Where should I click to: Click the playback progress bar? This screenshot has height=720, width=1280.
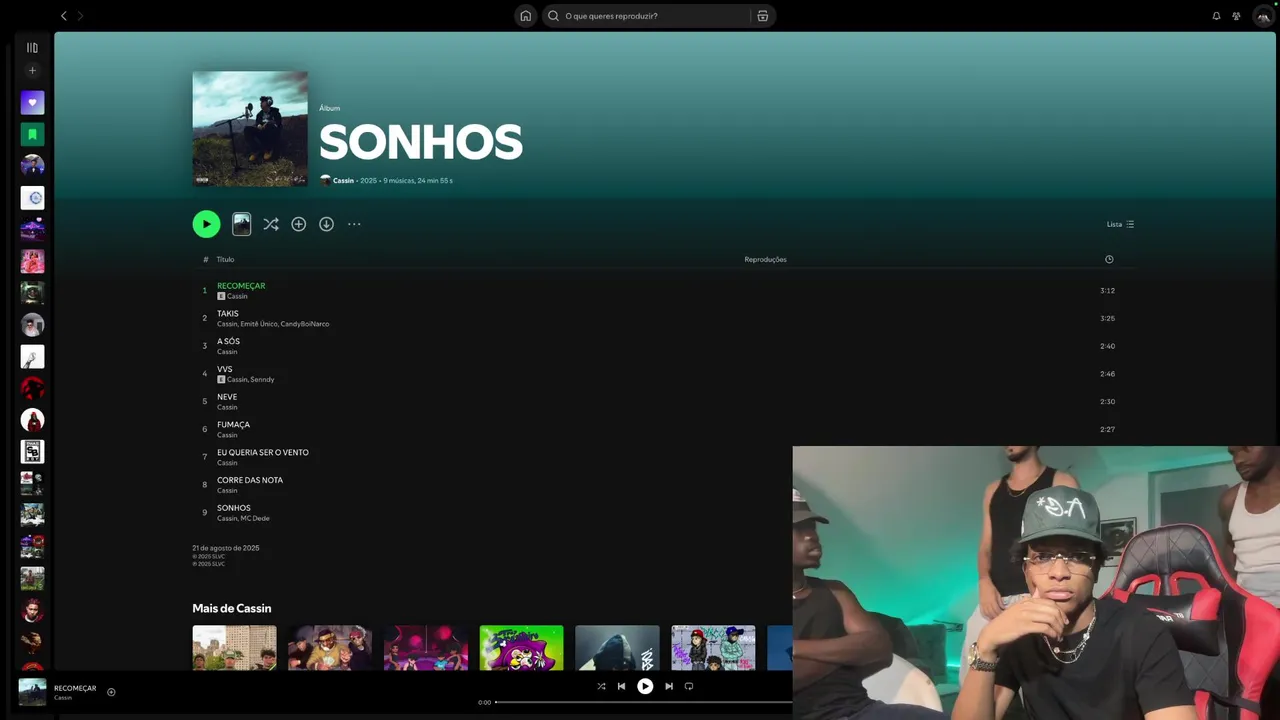click(x=644, y=702)
